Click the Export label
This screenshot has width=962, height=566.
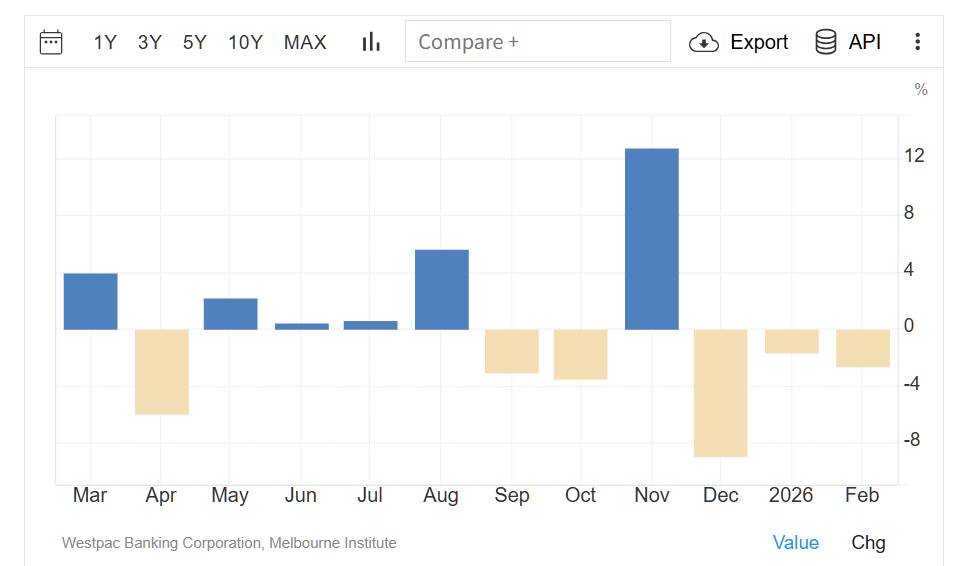[x=759, y=42]
